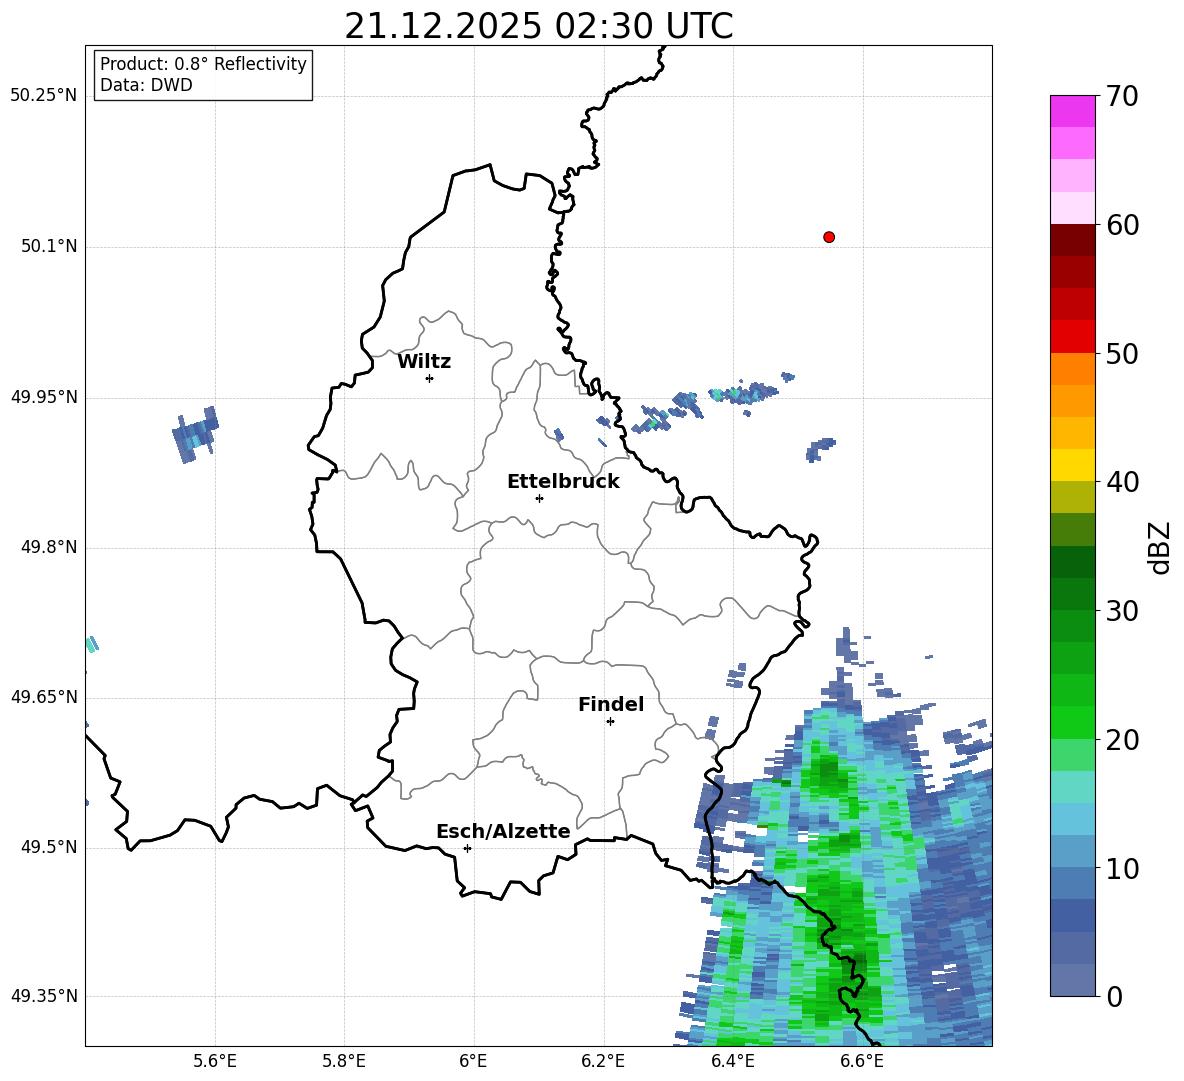Click the 6.2°E longitude label
The height and width of the screenshot is (1081, 1184).
603,1061
